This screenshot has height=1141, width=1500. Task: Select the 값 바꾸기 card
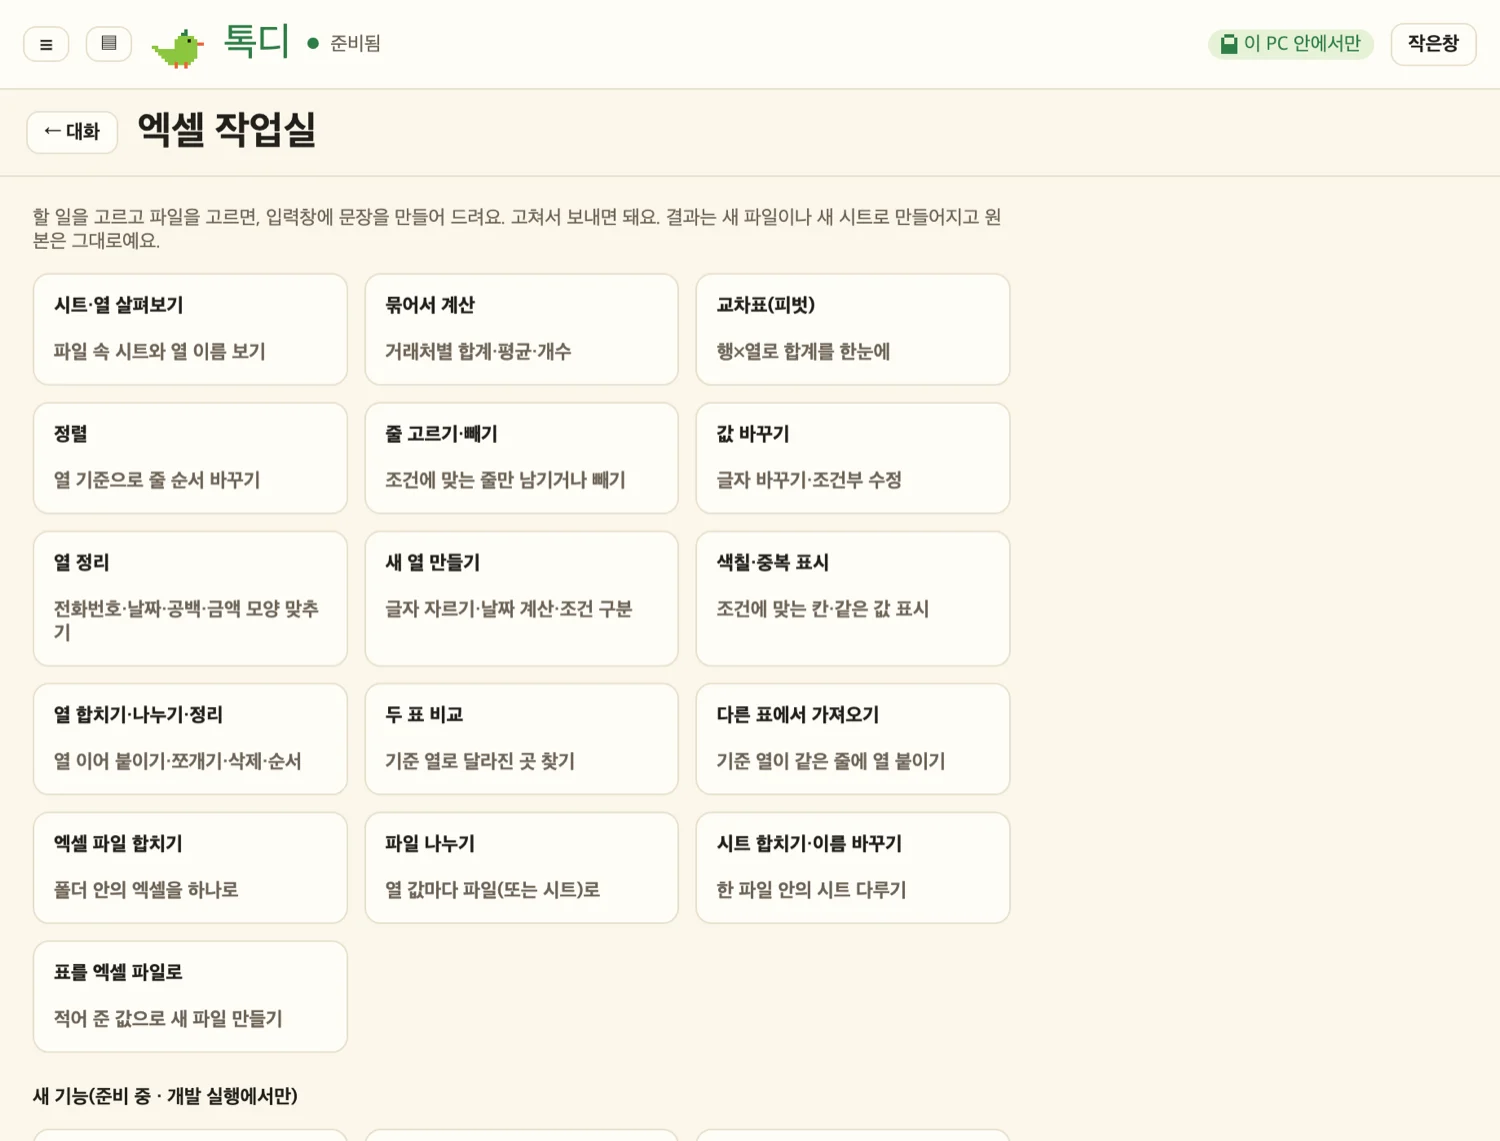(x=853, y=458)
